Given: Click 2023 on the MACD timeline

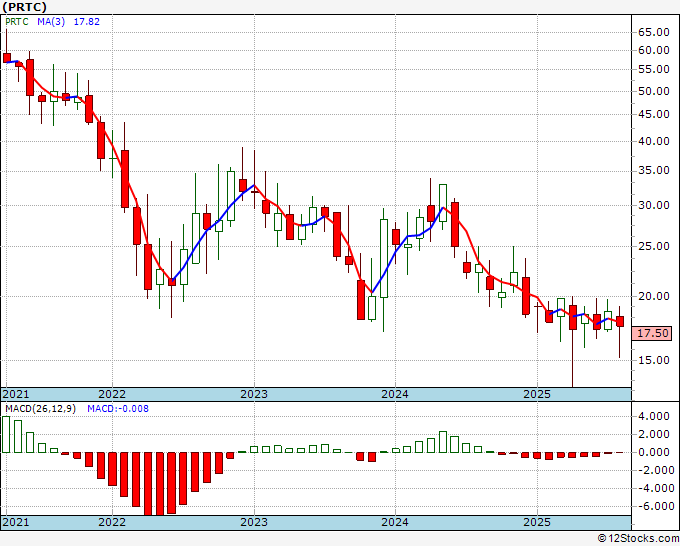Looking at the screenshot, I should [x=254, y=522].
